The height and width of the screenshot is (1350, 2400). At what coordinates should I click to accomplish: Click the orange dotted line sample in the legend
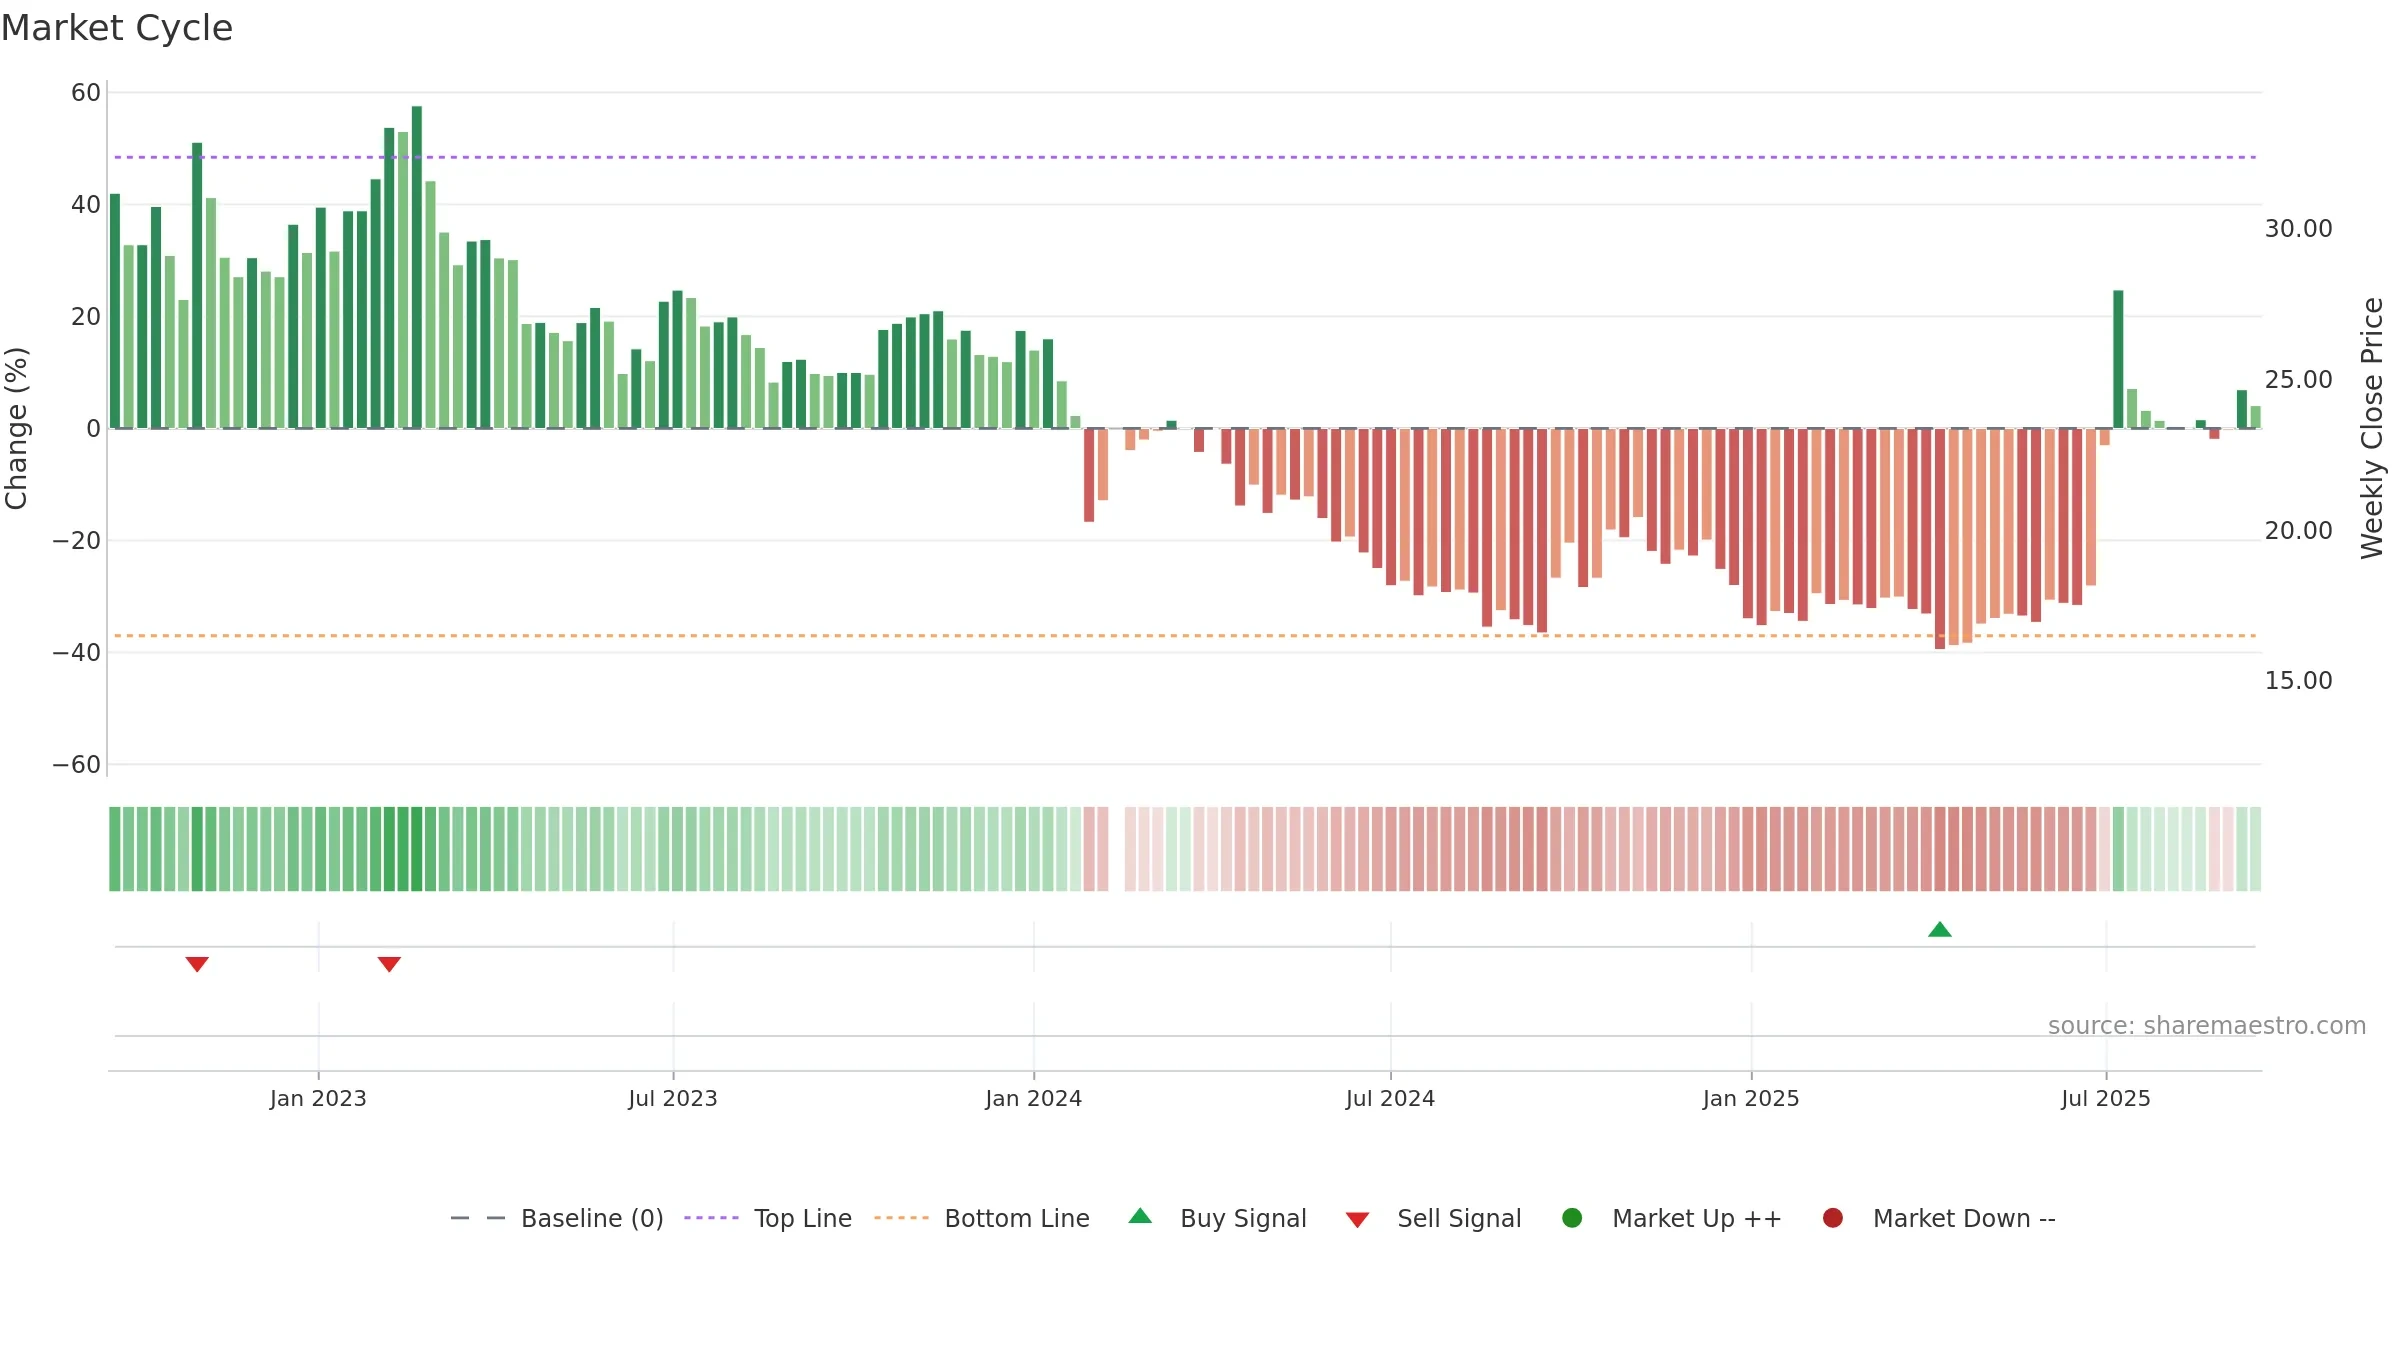click(x=901, y=1218)
